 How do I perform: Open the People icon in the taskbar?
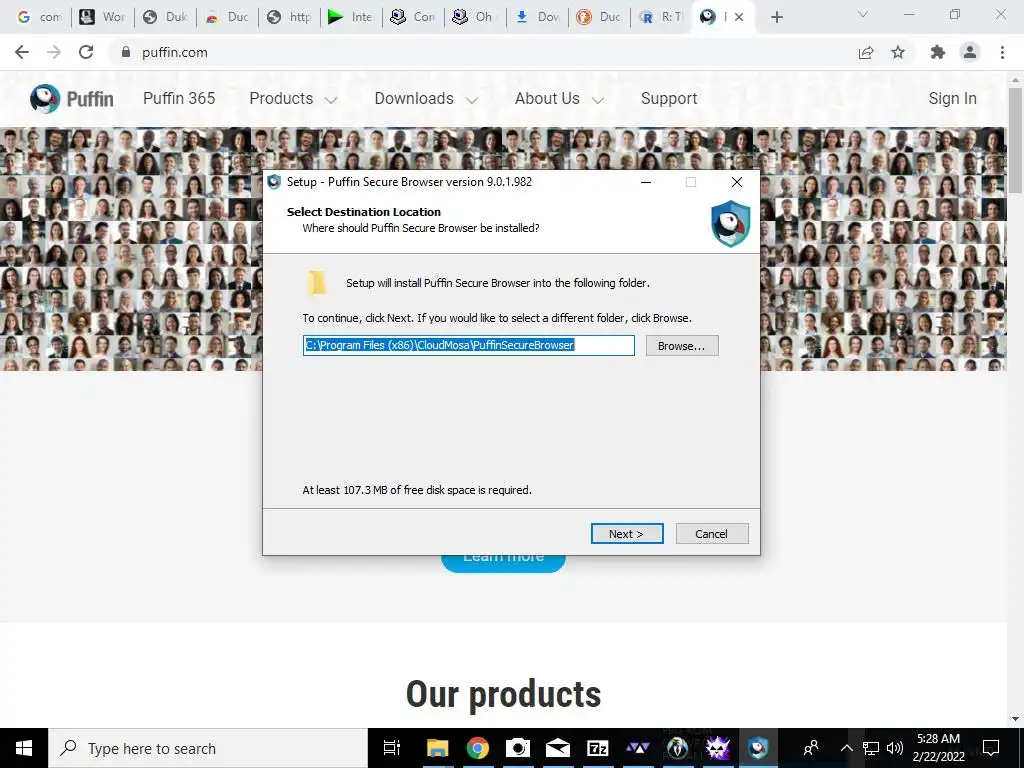[811, 748]
